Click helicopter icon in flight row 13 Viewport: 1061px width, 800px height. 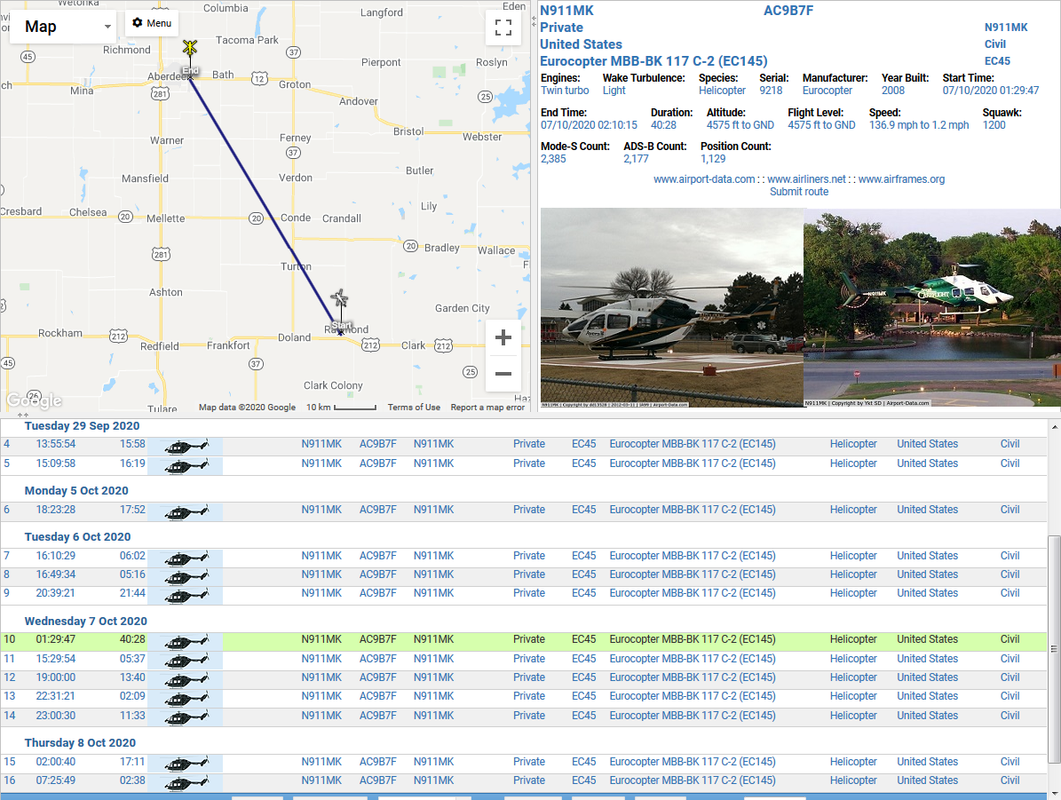tap(186, 698)
